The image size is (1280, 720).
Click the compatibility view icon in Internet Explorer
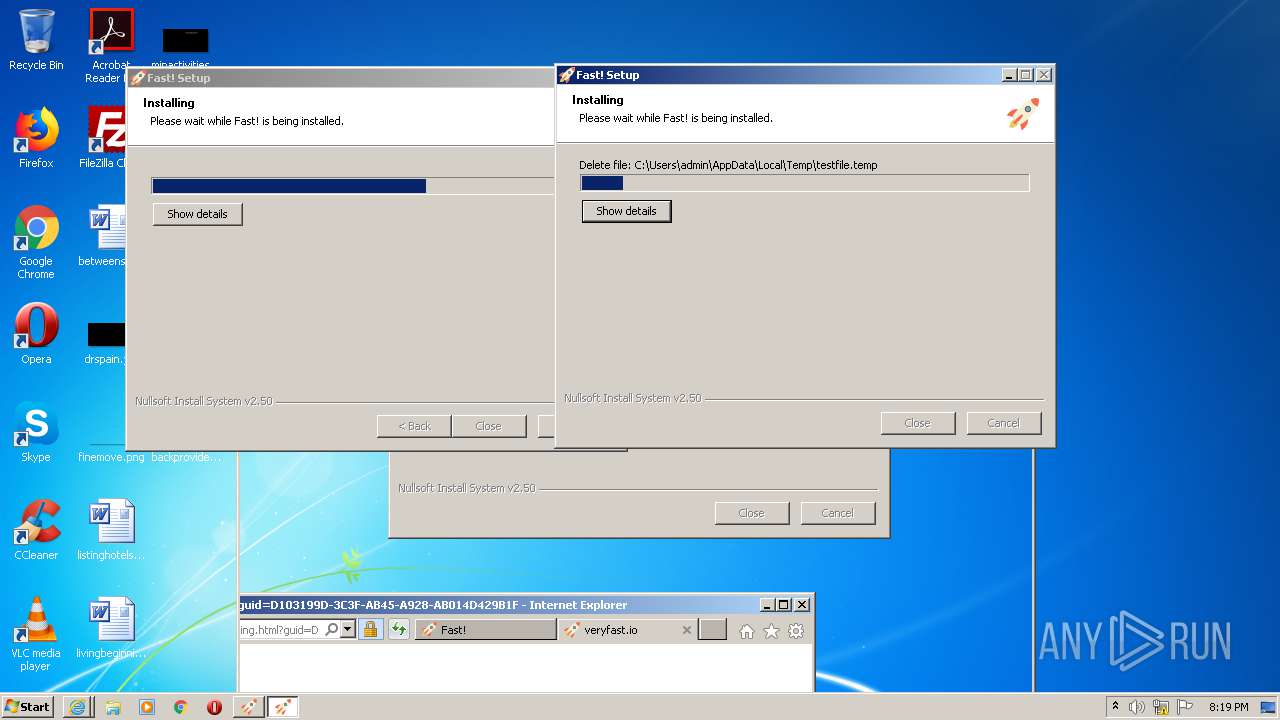click(x=399, y=630)
